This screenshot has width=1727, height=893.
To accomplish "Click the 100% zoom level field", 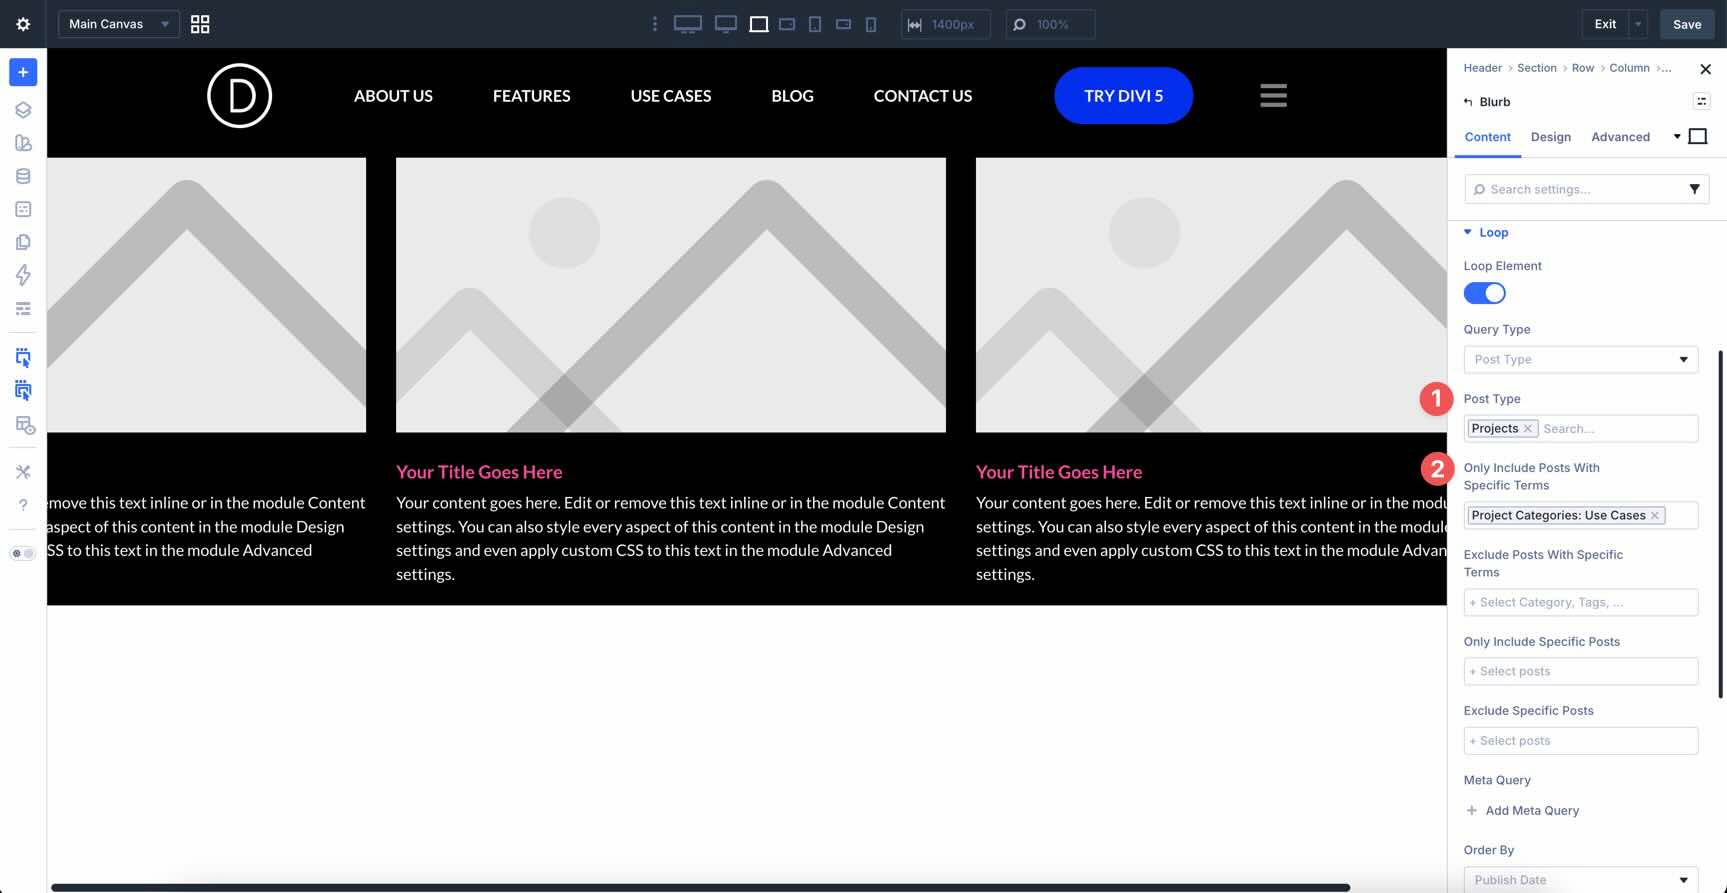I will (1050, 24).
